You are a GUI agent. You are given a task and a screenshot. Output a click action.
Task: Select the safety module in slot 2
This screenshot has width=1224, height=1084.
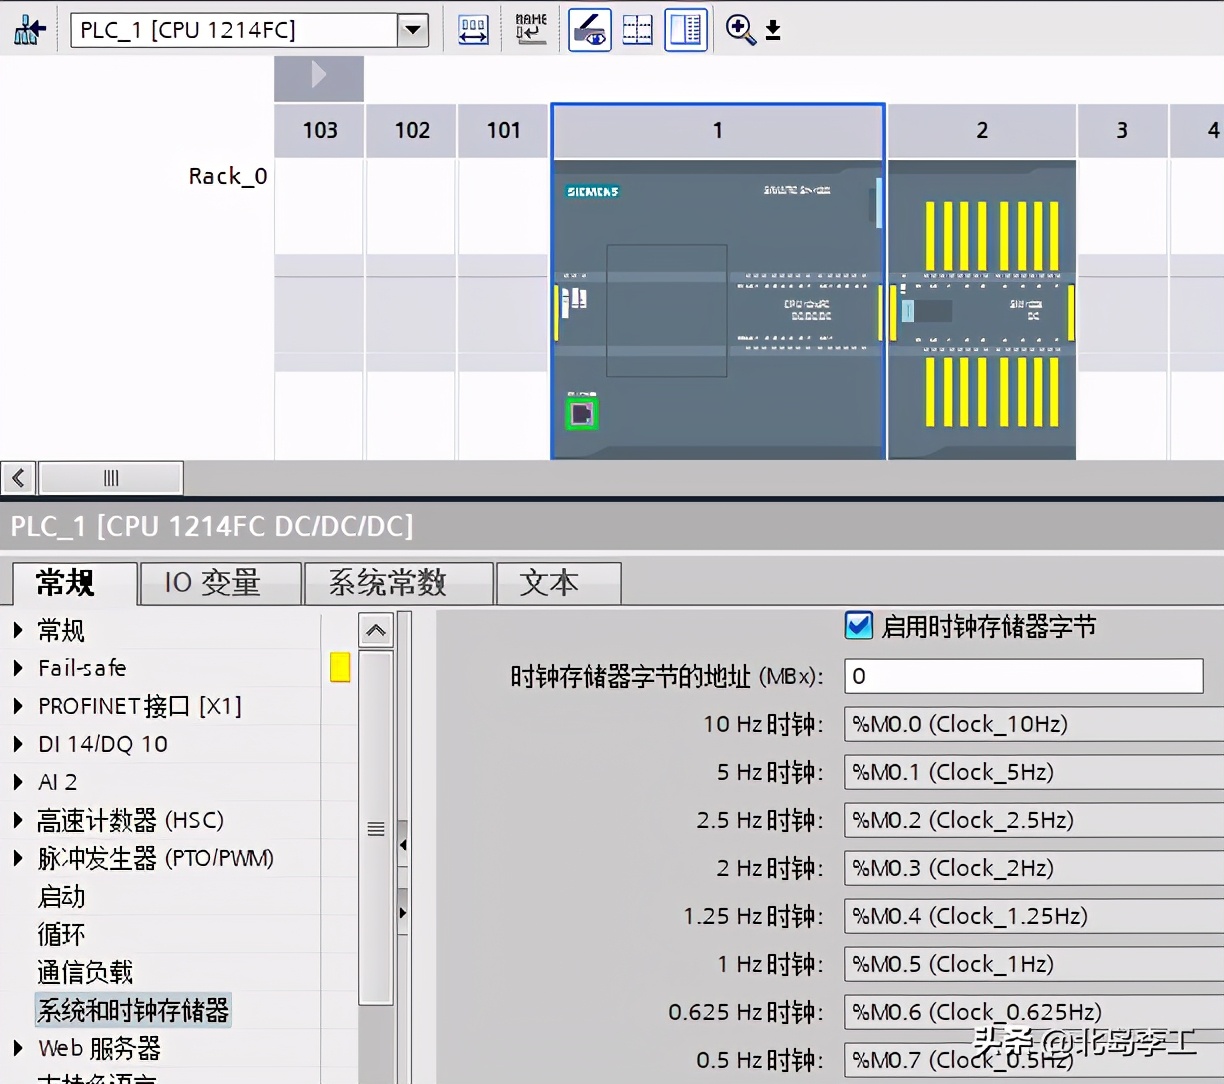[x=982, y=310]
